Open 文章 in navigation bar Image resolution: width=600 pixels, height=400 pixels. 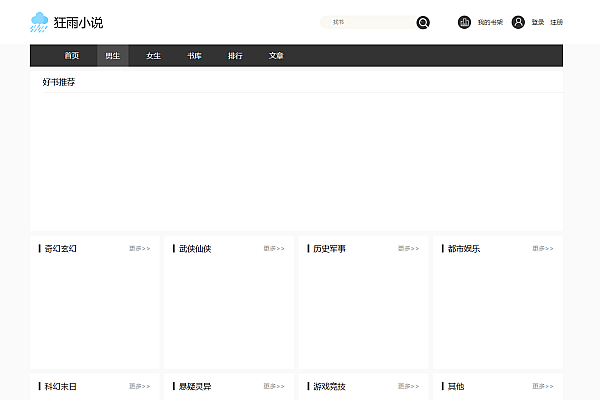click(x=276, y=56)
